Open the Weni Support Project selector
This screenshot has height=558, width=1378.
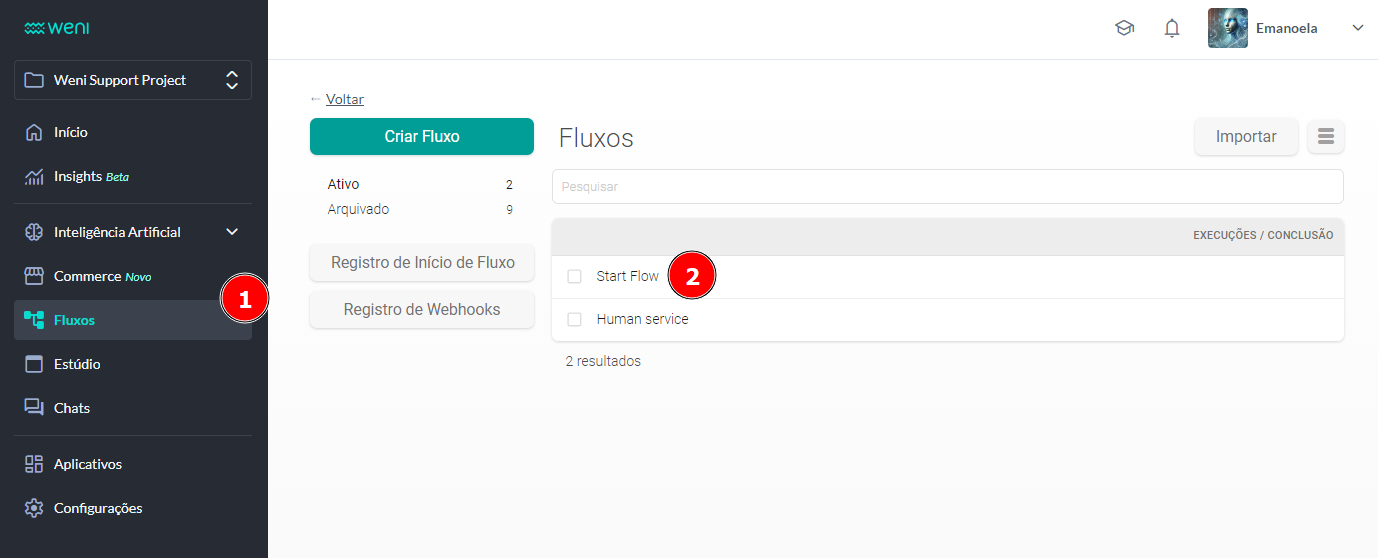[x=133, y=80]
